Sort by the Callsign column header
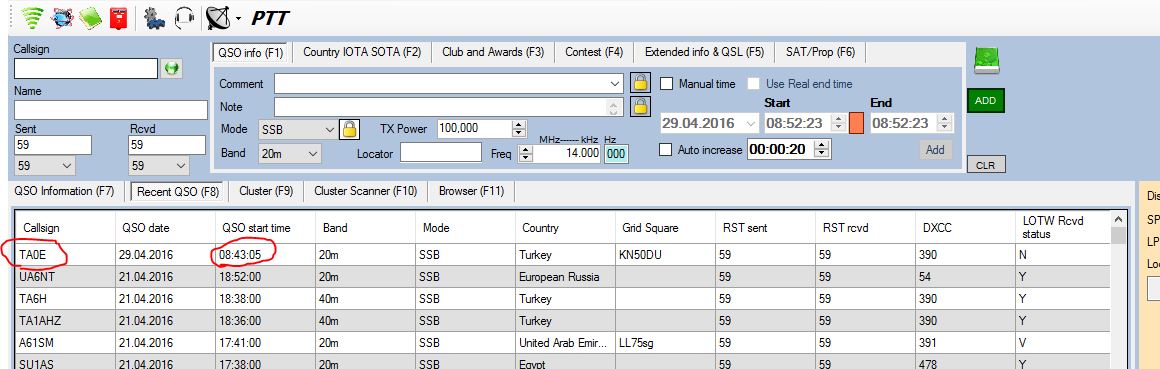This screenshot has height=369, width=1160. tap(65, 228)
